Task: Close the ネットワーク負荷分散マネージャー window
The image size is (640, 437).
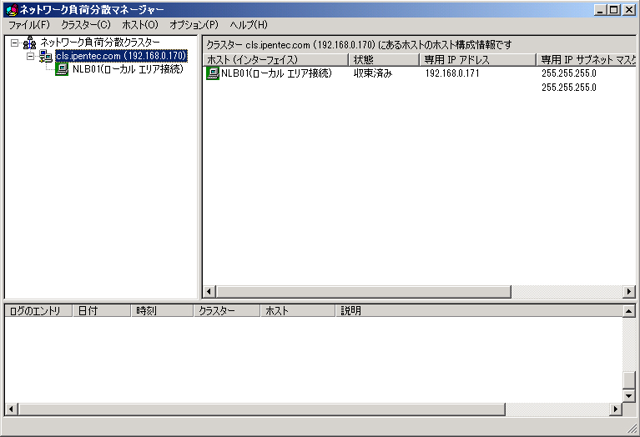Action: [629, 10]
